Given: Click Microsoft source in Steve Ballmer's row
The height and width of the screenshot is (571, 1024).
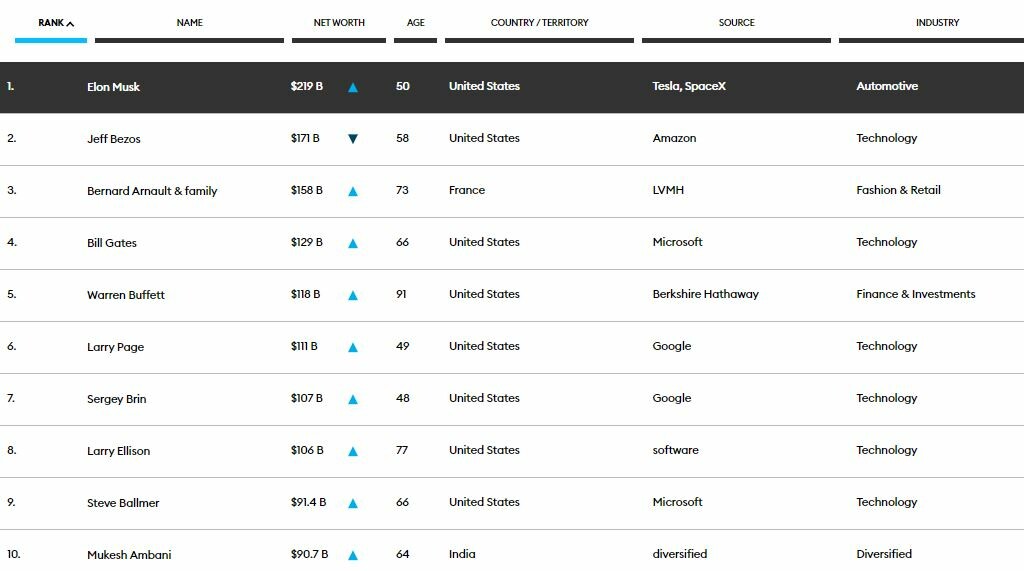Looking at the screenshot, I should point(678,502).
